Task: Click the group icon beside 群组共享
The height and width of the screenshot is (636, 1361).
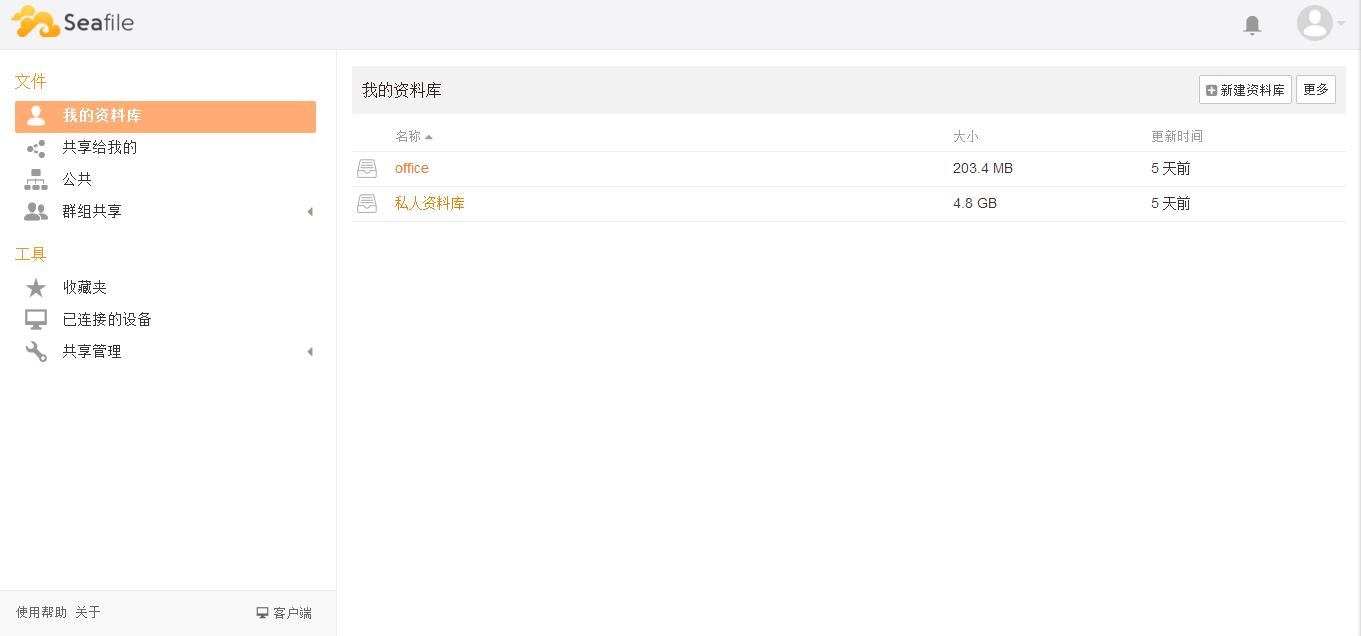Action: point(36,211)
